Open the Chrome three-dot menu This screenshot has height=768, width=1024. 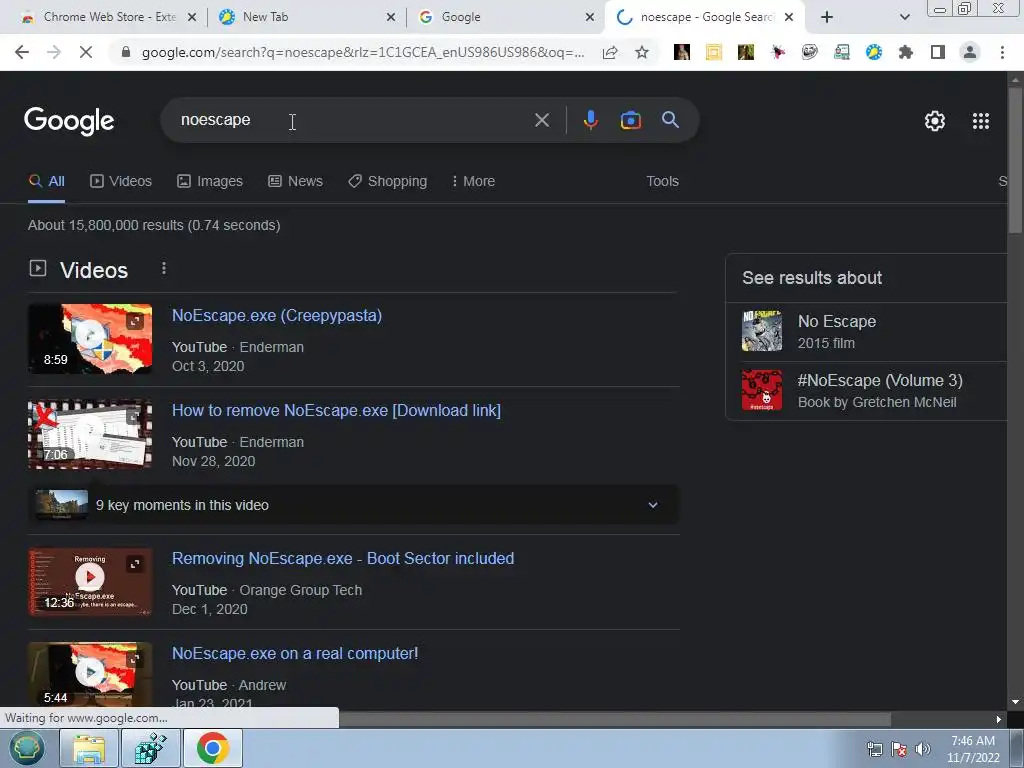(x=1002, y=52)
